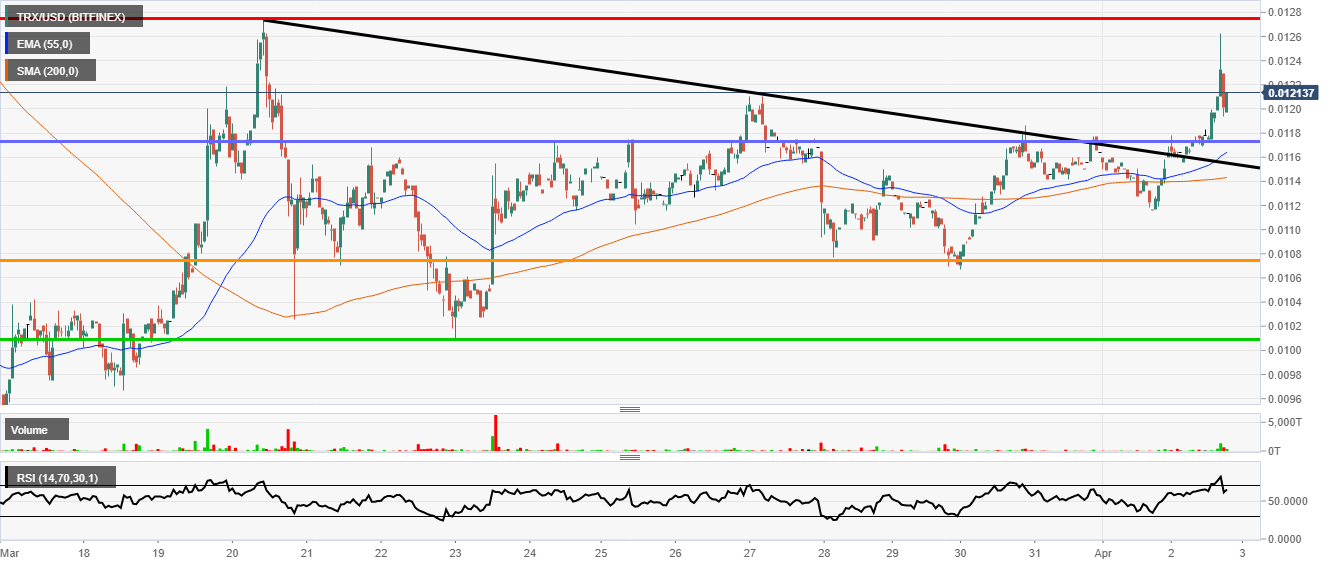Click the TRX/USD (BITFINEX) symbol label
Screen dimensions: 1331x566
pyautogui.click(x=71, y=16)
